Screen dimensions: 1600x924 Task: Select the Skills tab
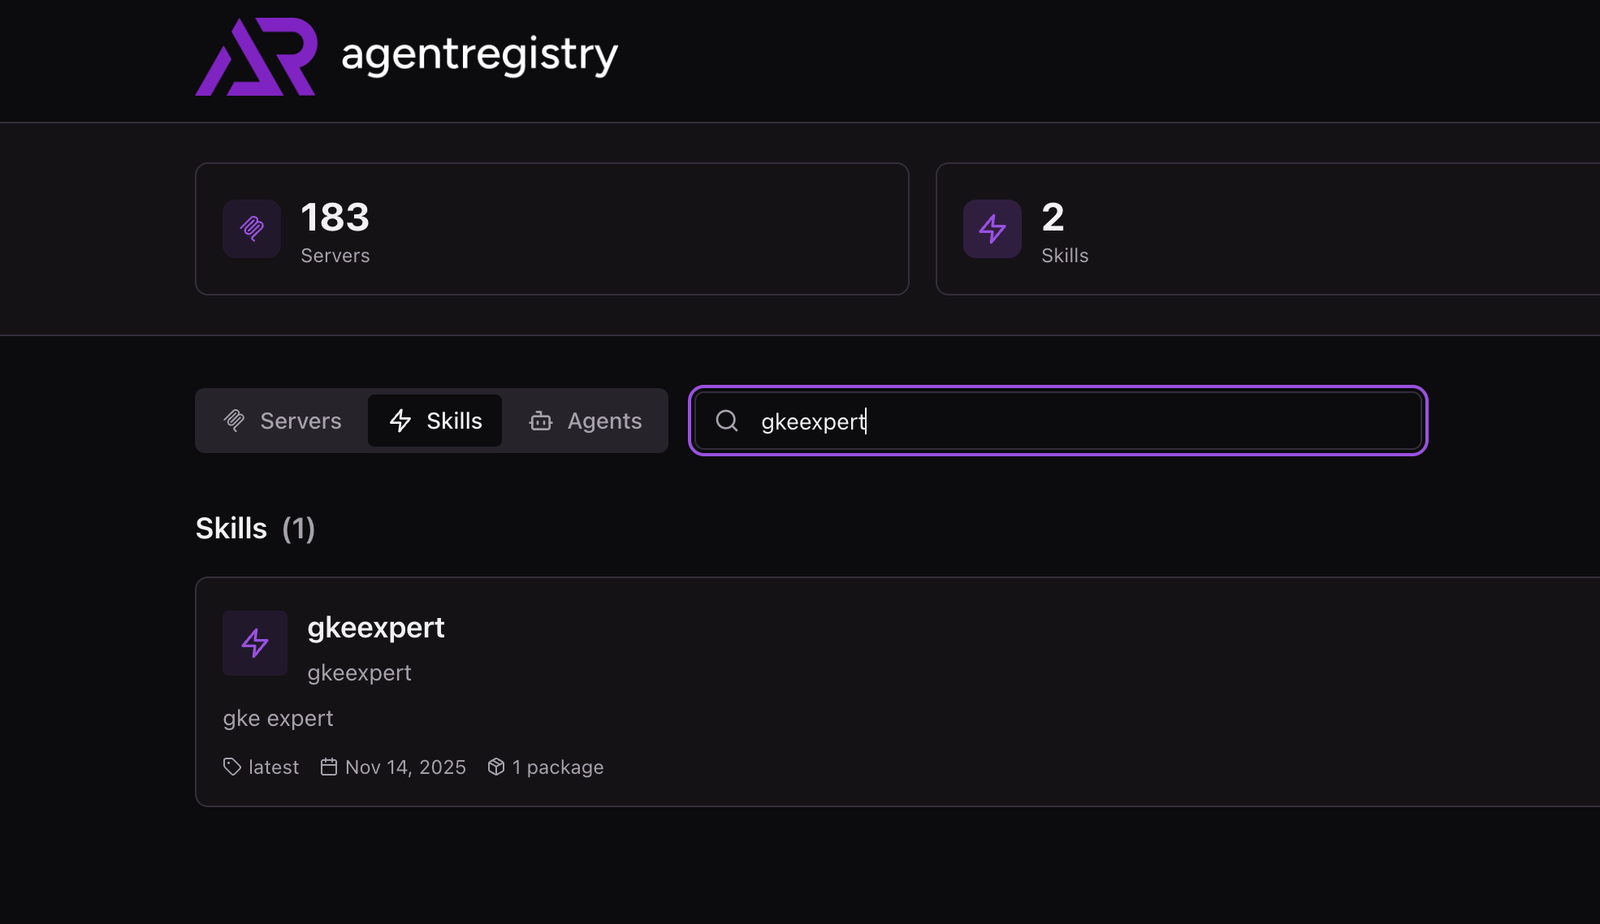point(435,421)
